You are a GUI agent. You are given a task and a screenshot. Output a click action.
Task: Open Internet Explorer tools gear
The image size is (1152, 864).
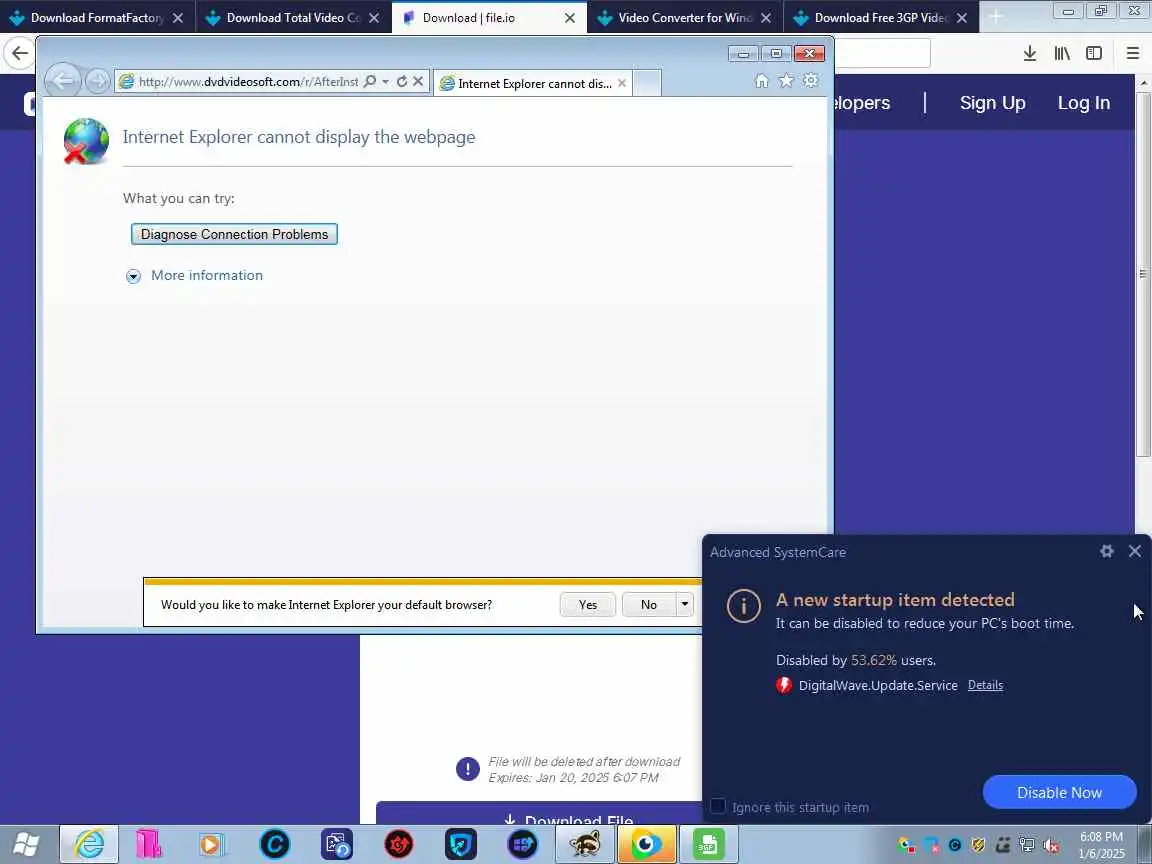pos(810,81)
